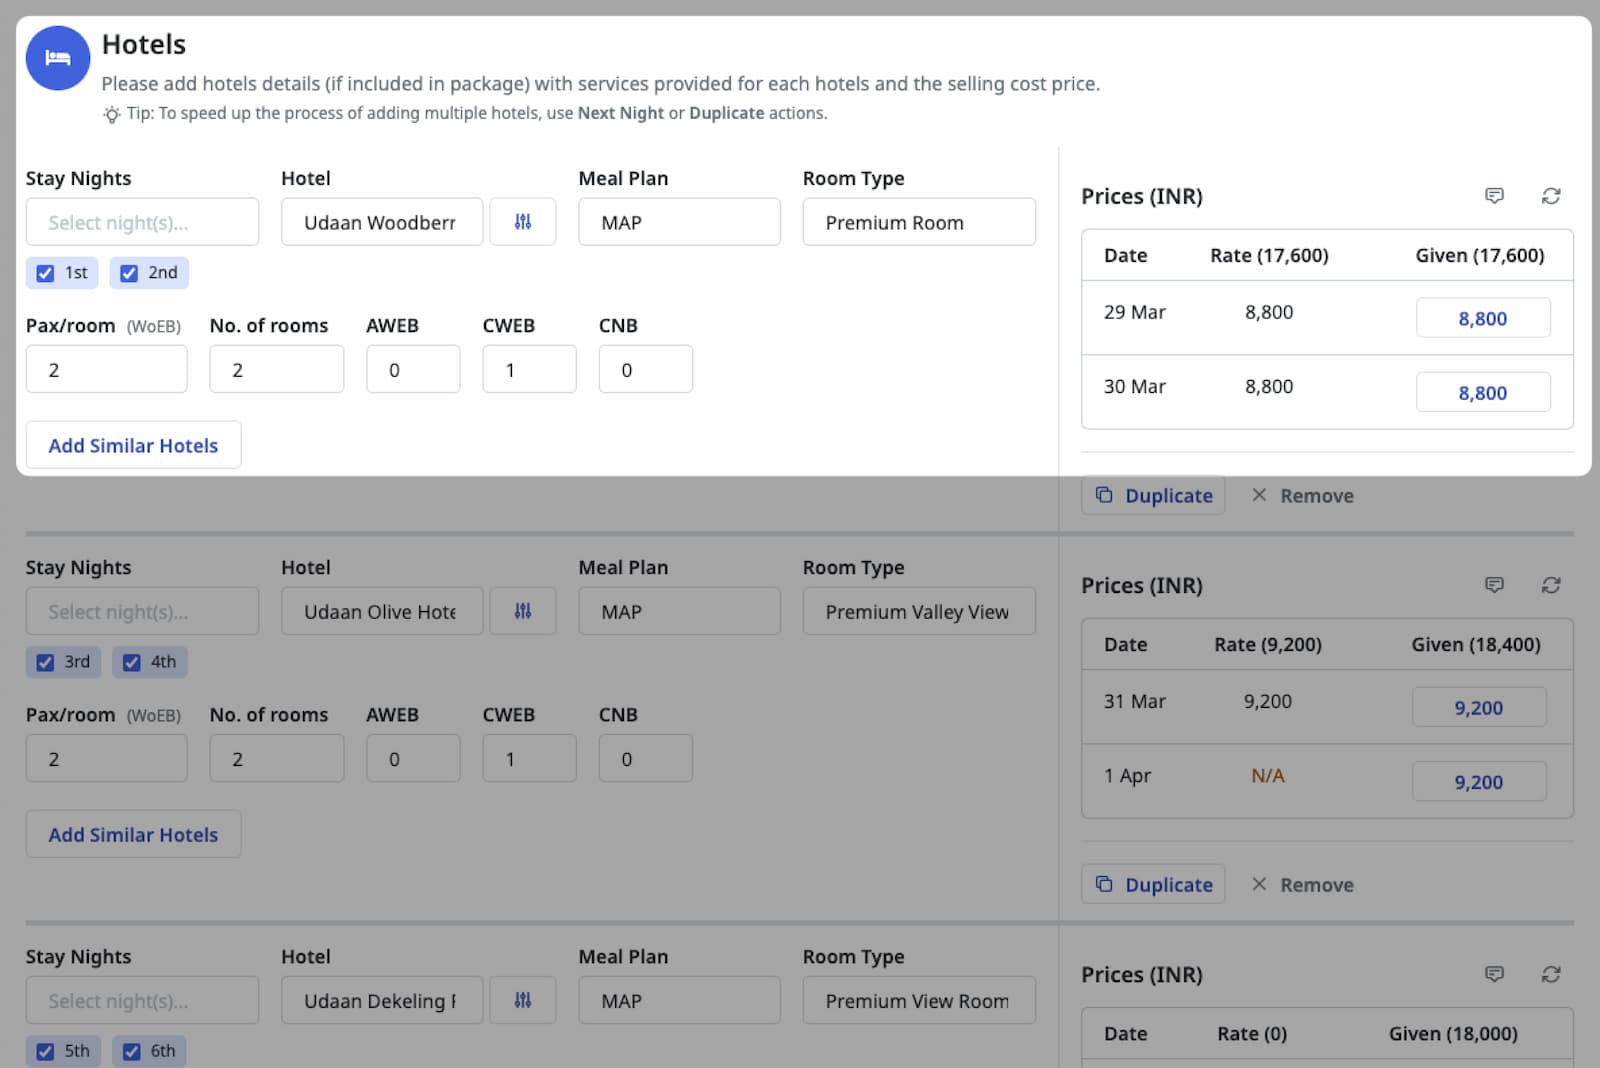Click Add Similar Hotels under Udaan Woodberry

(x=133, y=445)
